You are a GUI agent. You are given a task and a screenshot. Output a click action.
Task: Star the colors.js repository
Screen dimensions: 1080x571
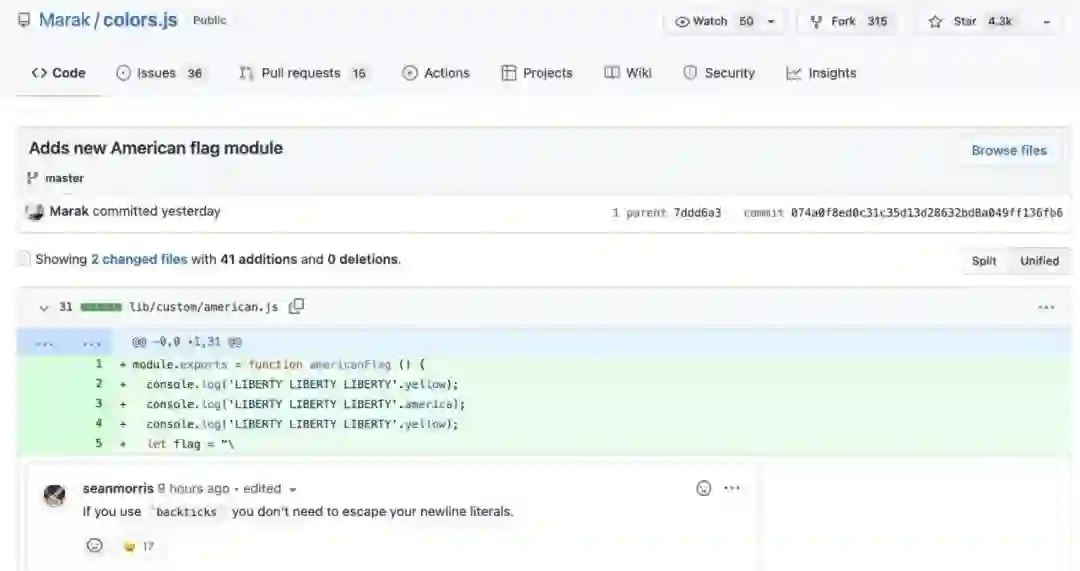coord(953,21)
